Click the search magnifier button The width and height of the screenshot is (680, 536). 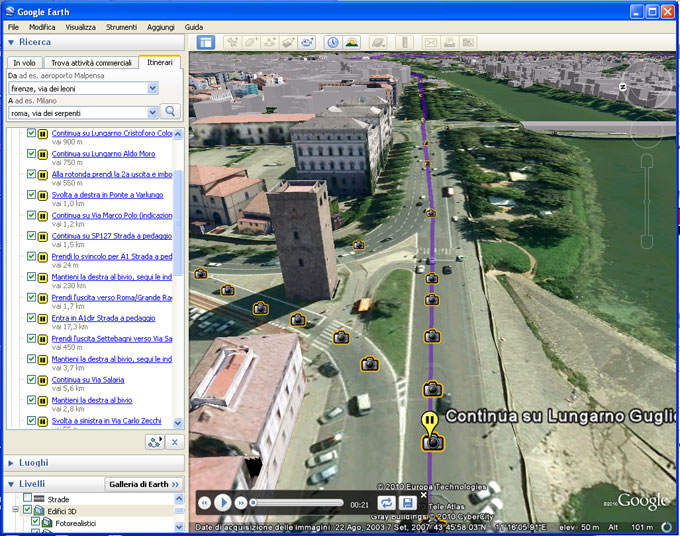[170, 111]
